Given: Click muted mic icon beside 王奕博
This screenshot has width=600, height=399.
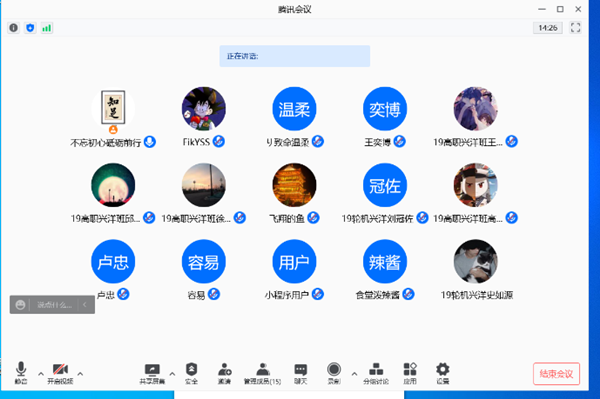Looking at the screenshot, I should coord(399,142).
